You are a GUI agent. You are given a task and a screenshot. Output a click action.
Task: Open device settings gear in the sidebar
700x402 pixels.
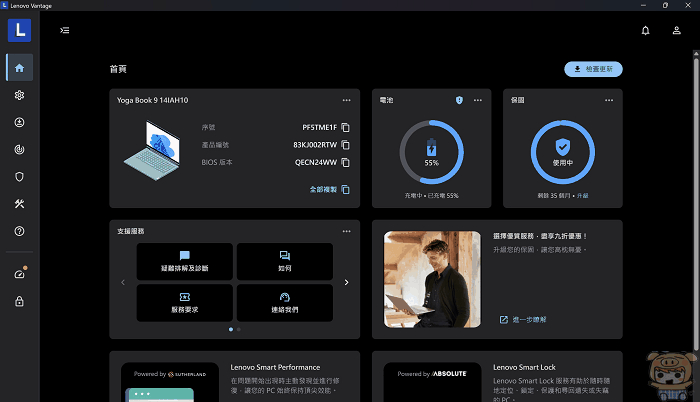19,95
